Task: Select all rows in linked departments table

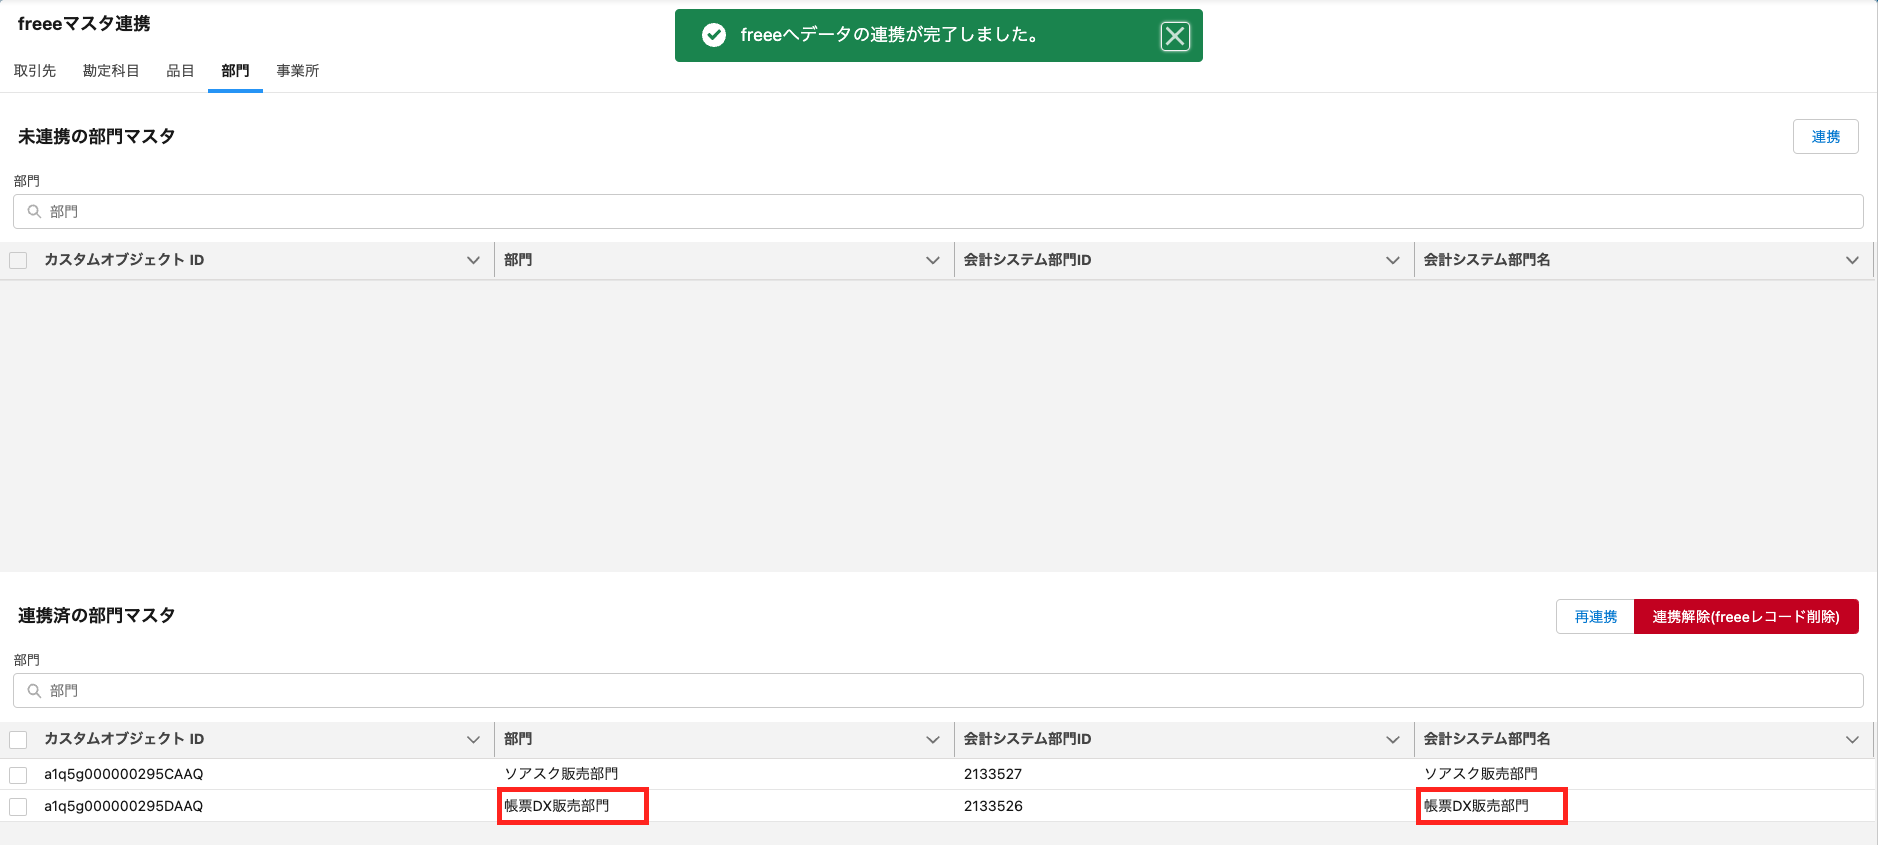Action: (x=18, y=739)
